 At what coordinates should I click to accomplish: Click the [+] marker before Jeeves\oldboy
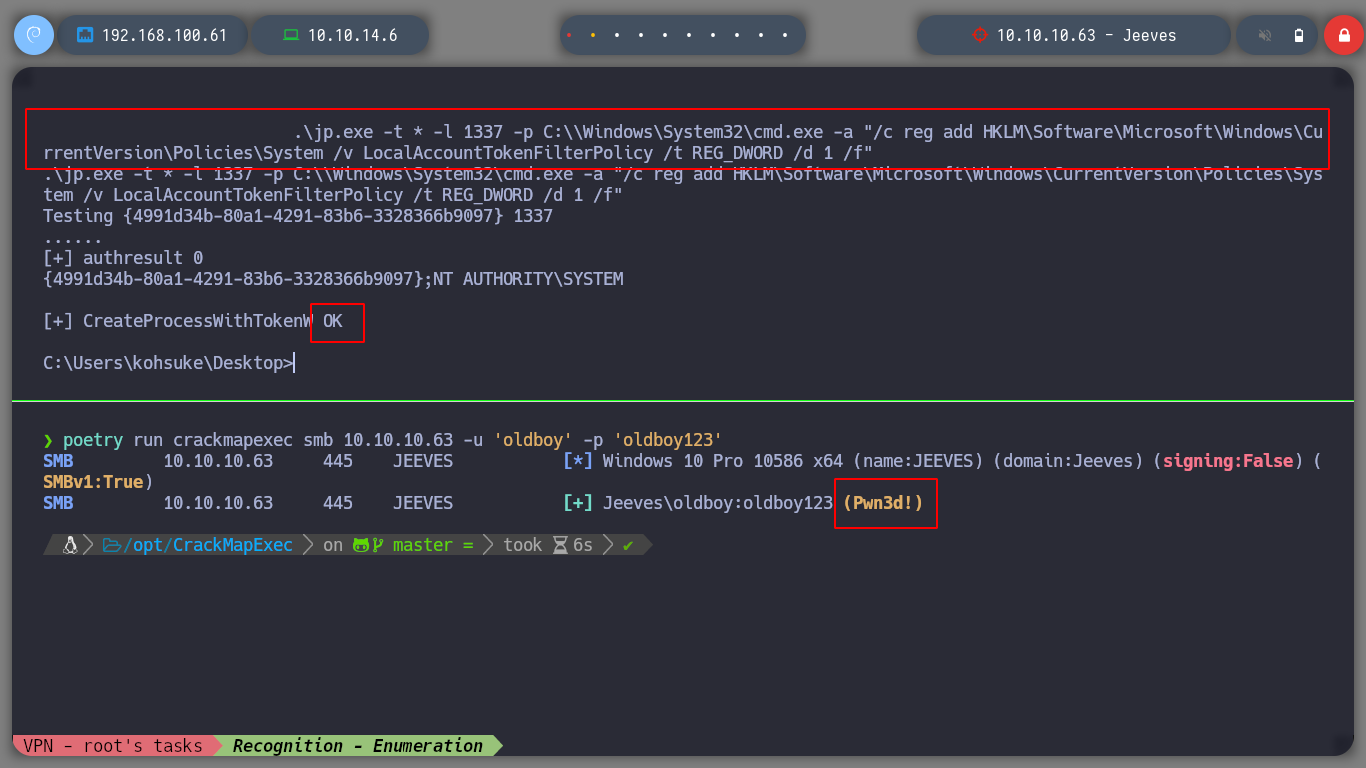pyautogui.click(x=578, y=503)
